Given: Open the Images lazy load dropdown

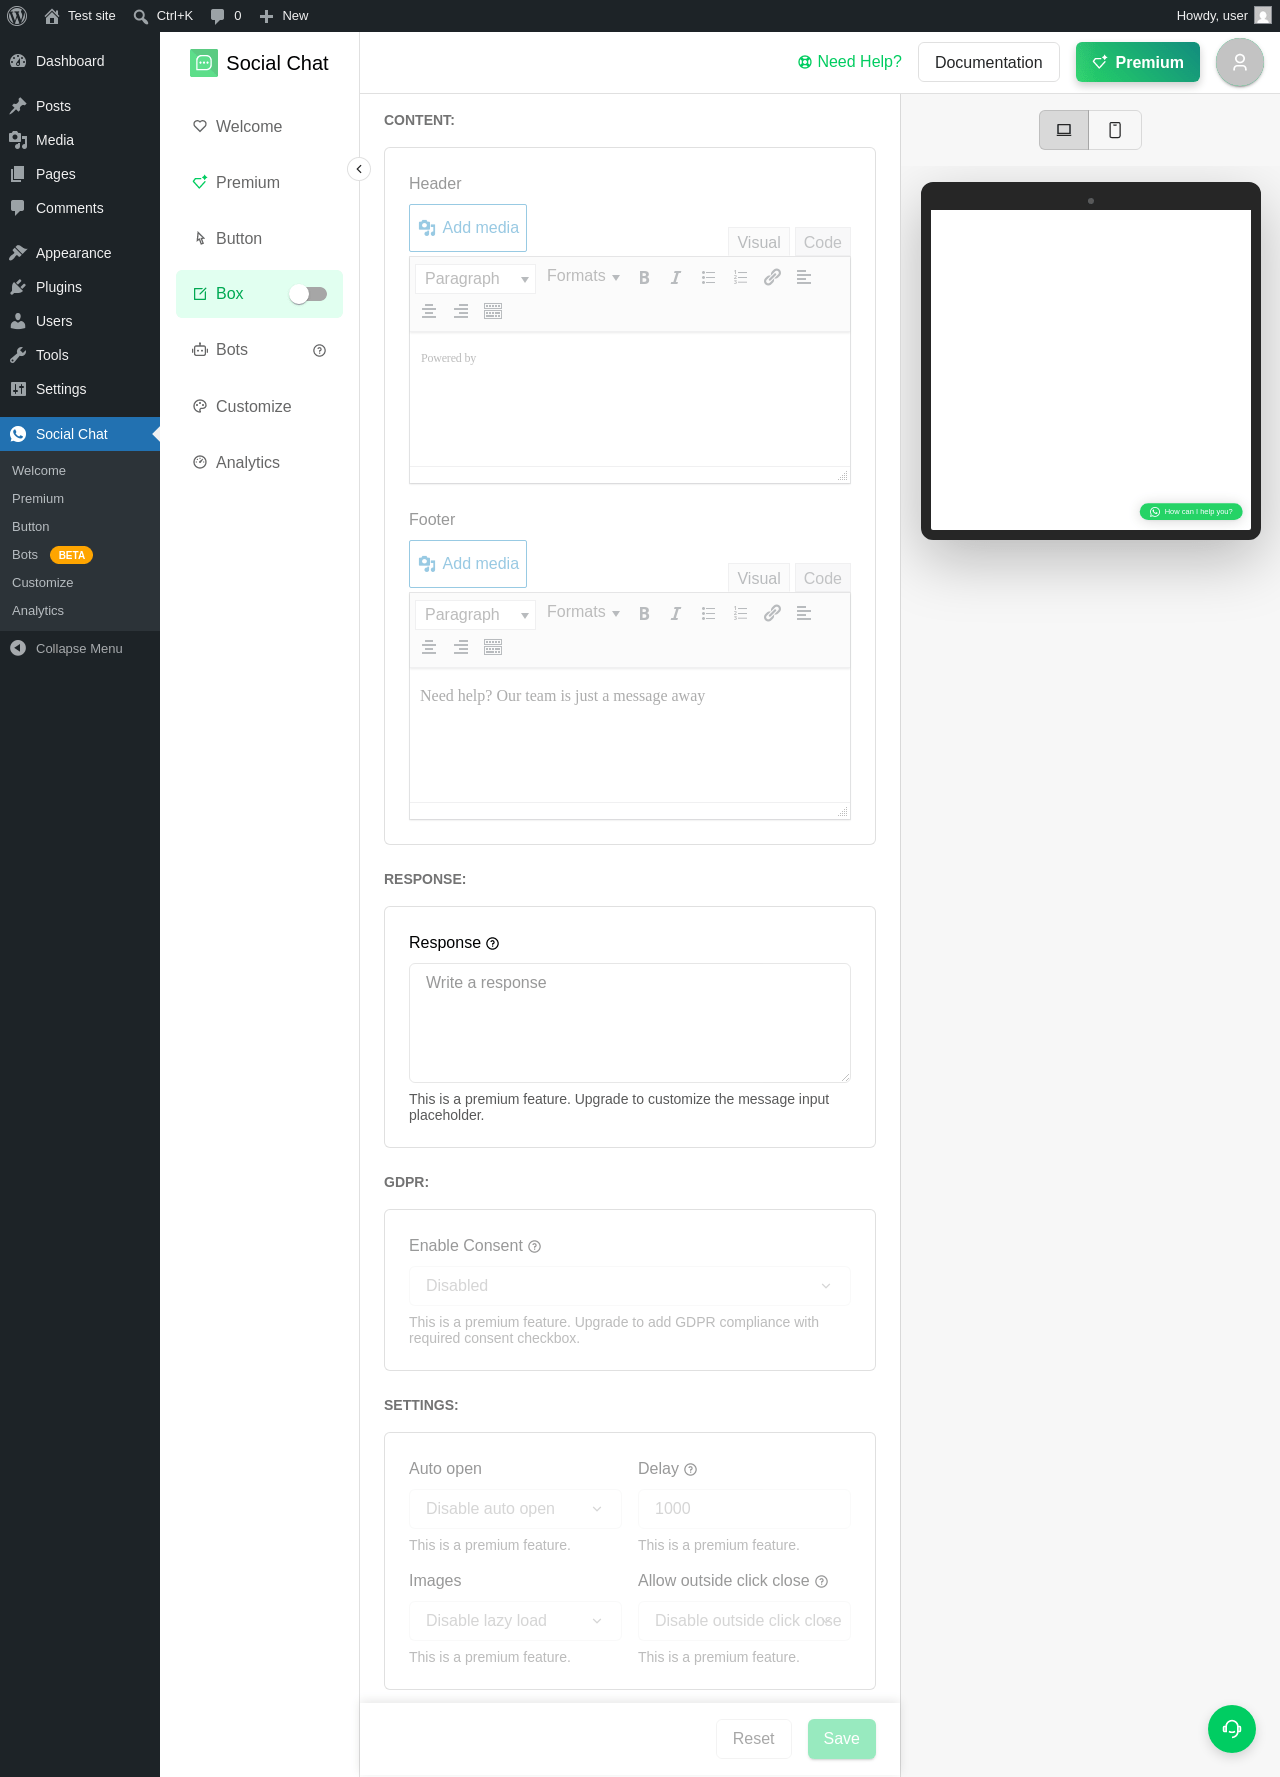Looking at the screenshot, I should tap(515, 1621).
